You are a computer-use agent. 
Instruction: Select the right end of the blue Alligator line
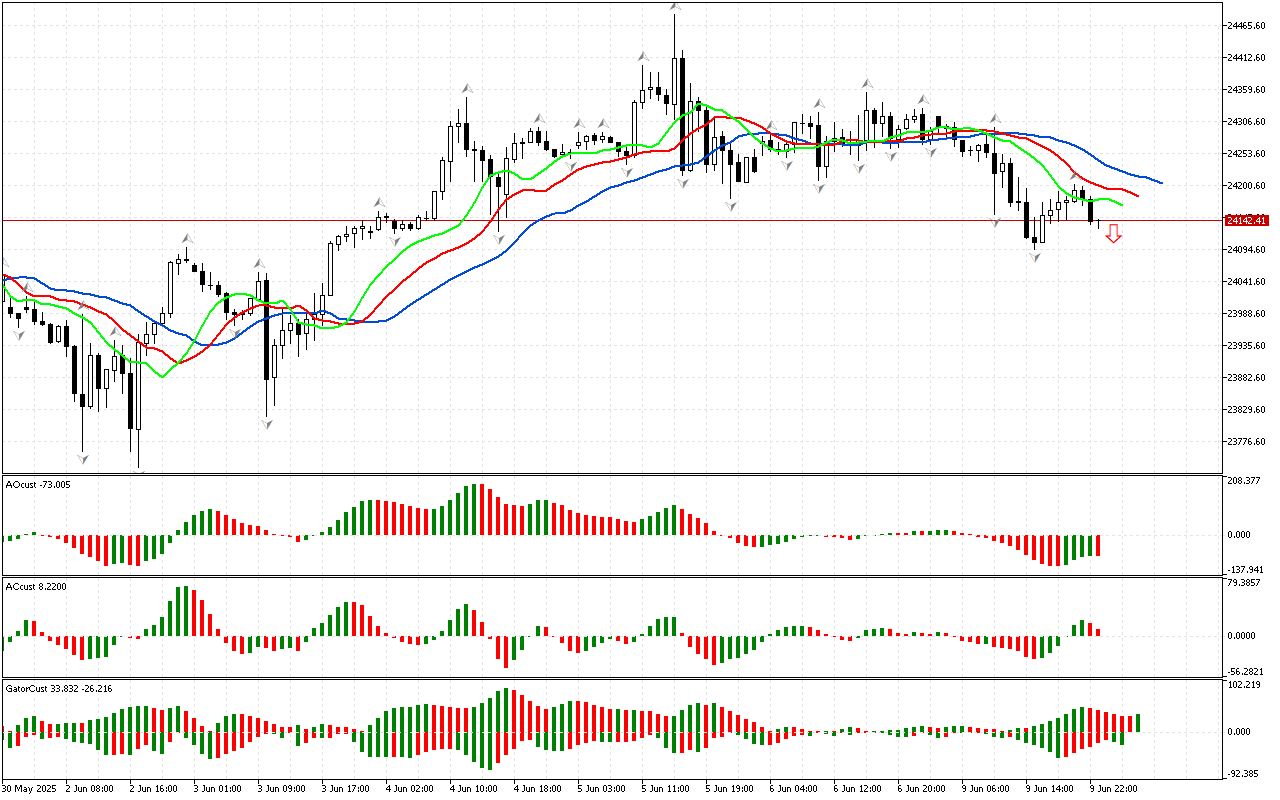pos(1160,182)
